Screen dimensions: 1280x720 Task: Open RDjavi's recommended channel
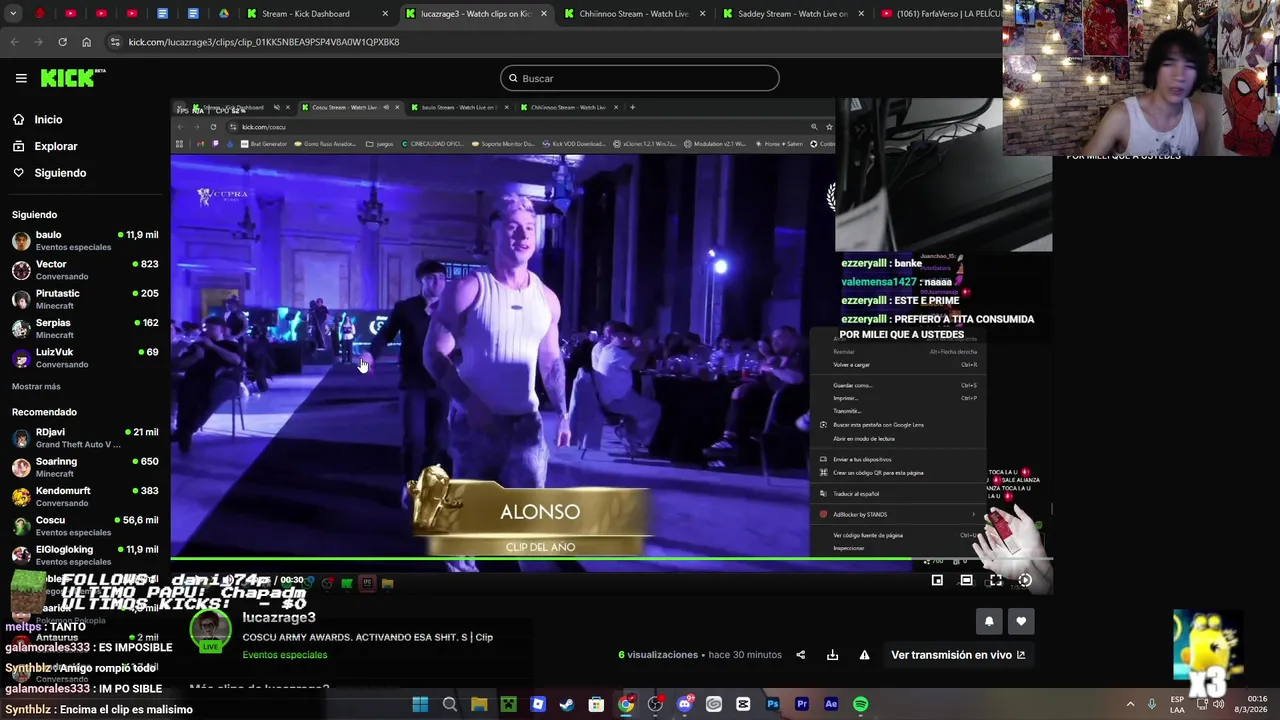coord(85,438)
